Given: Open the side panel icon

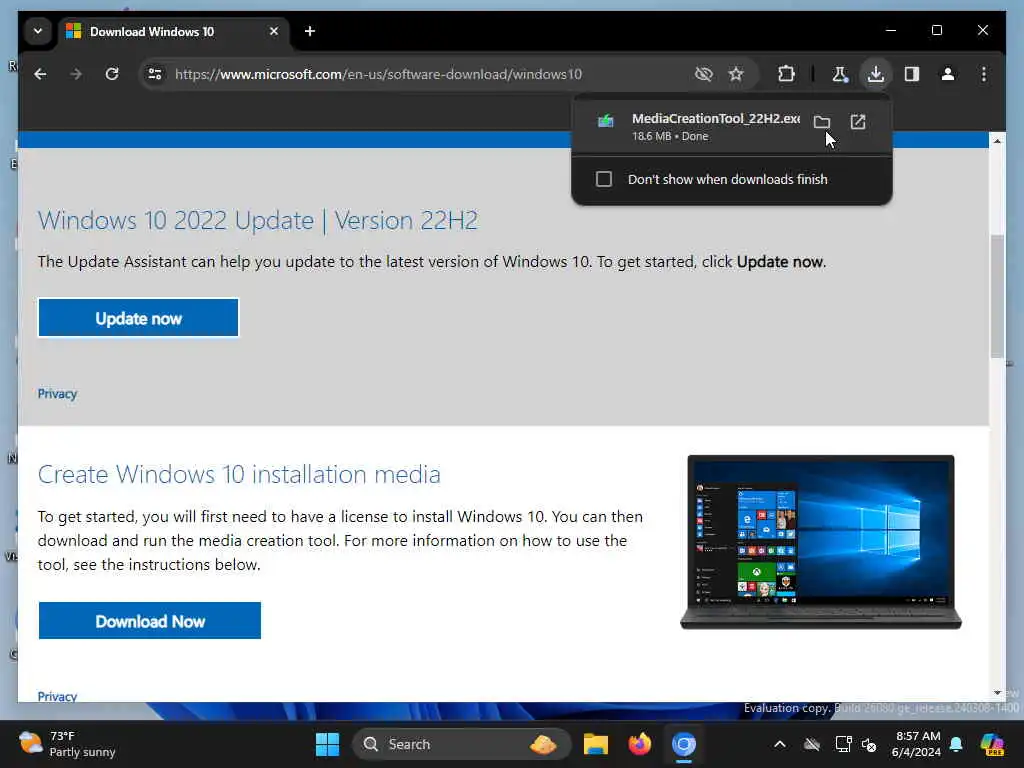Looking at the screenshot, I should click(x=912, y=74).
